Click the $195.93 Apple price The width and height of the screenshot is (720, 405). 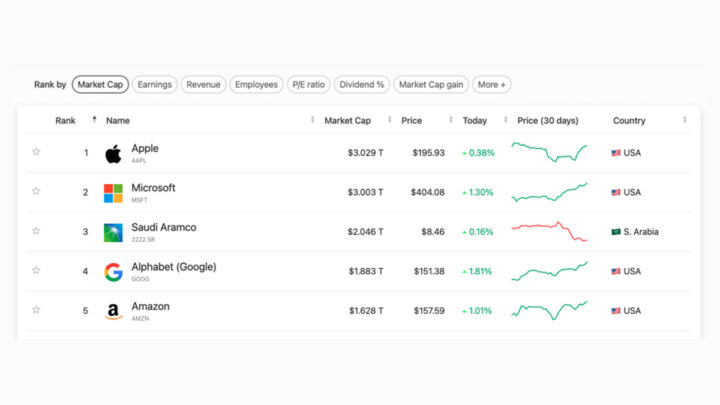[x=428, y=153]
